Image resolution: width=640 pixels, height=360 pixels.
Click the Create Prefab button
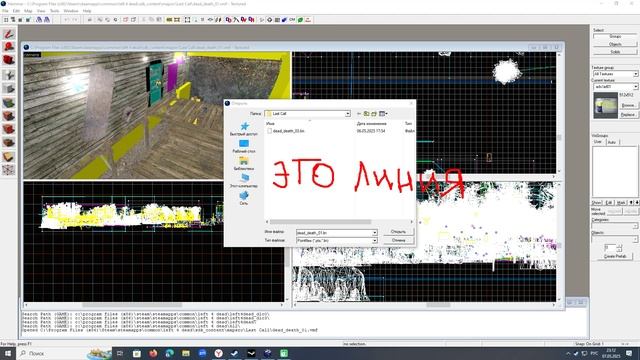(x=615, y=256)
